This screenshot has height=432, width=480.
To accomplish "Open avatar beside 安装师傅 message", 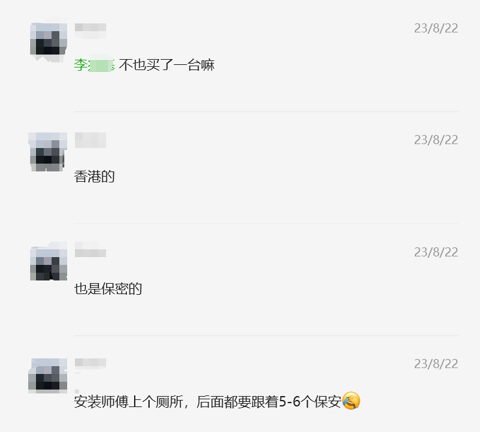I will point(48,375).
